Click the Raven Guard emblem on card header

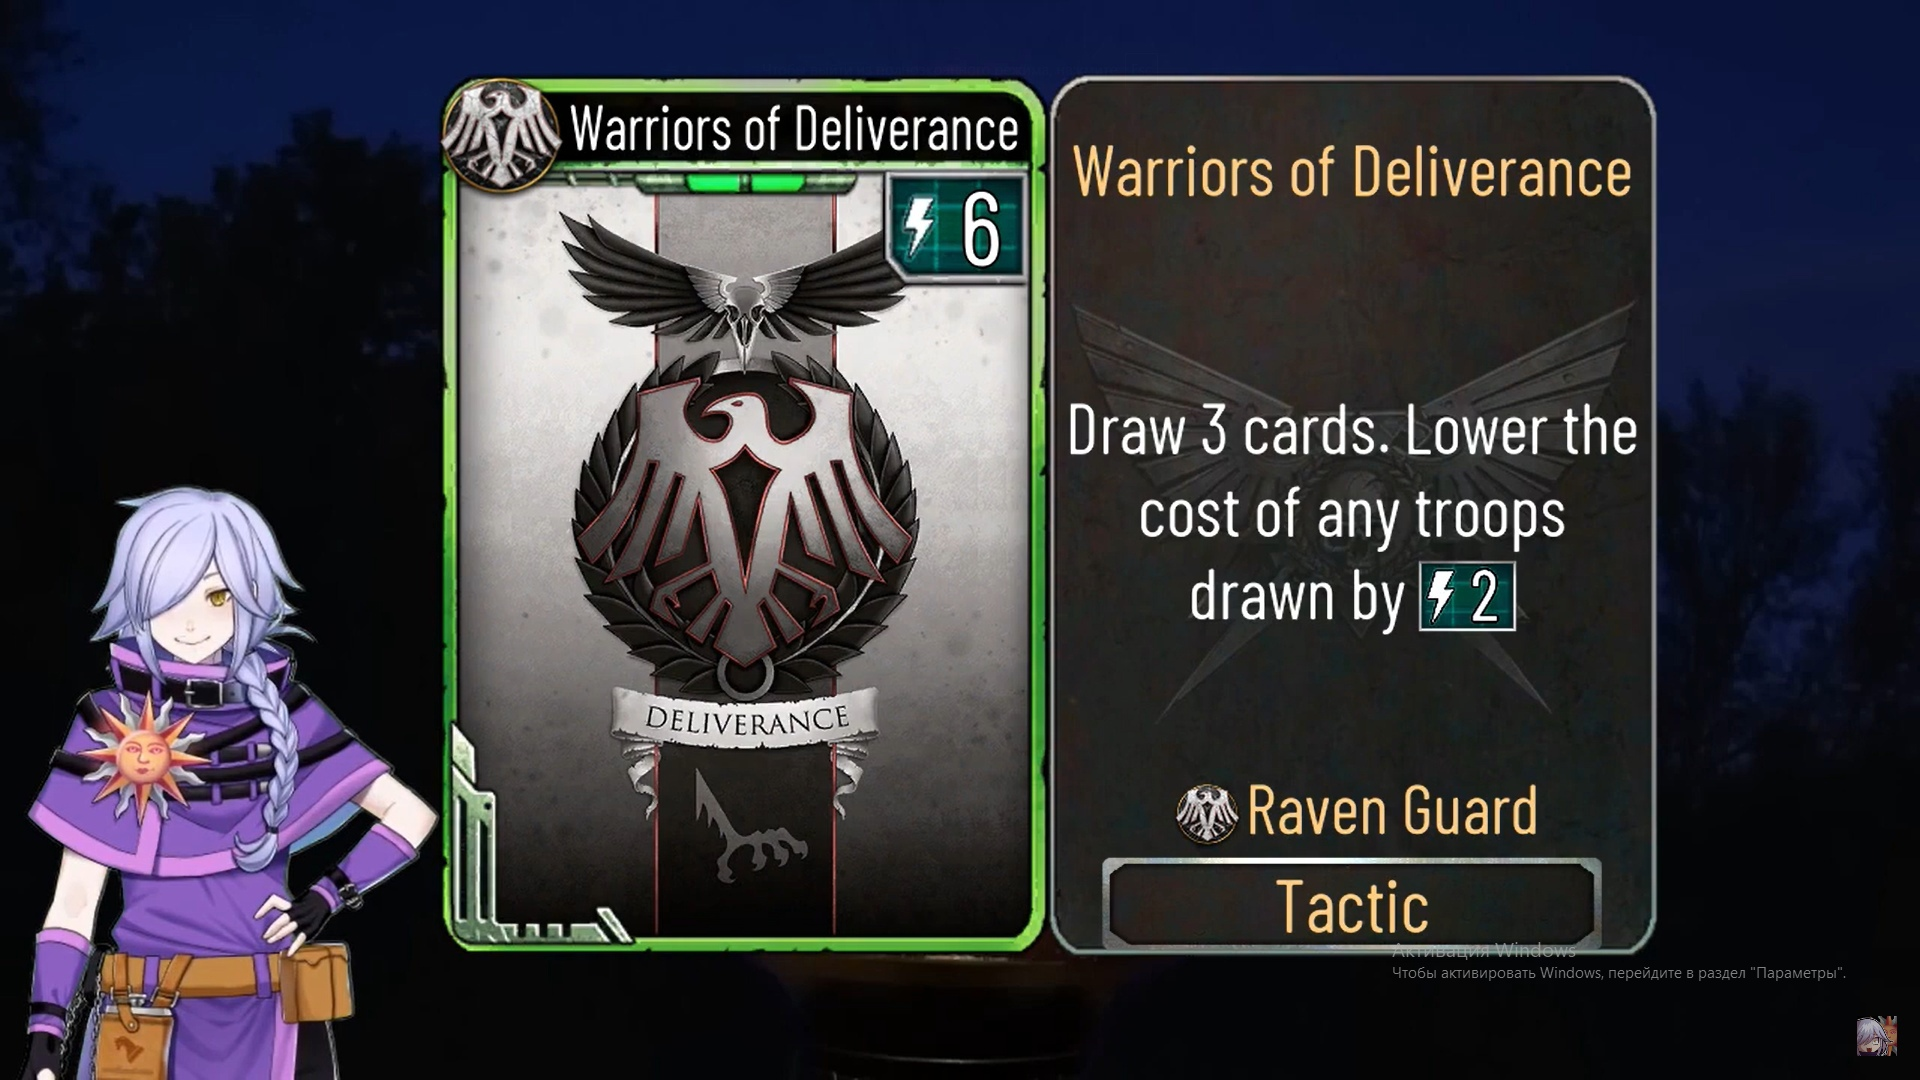coord(502,133)
